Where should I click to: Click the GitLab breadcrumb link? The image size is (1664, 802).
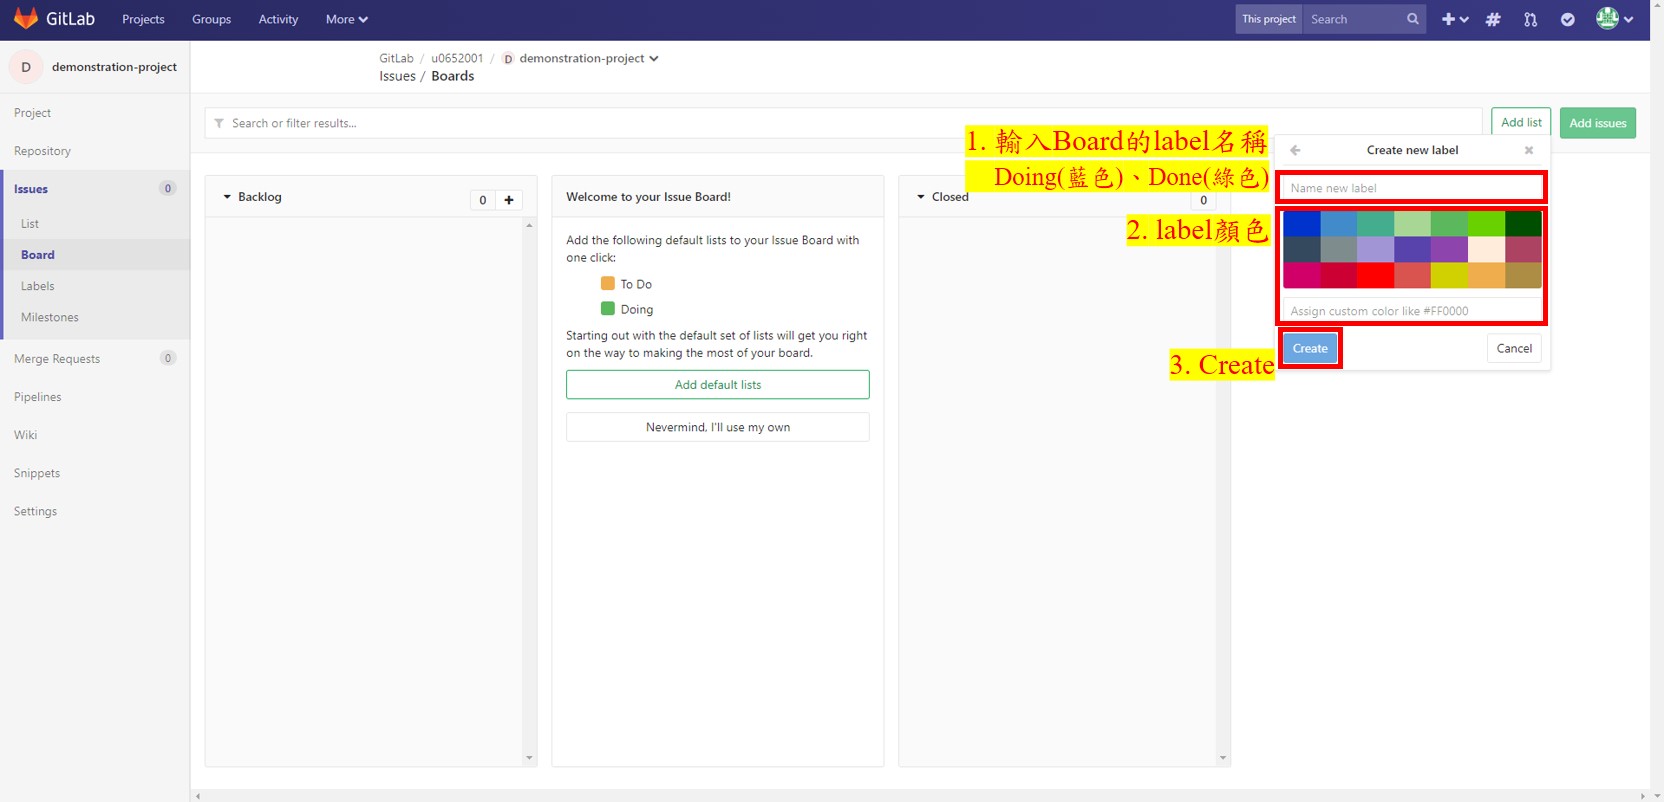[396, 58]
